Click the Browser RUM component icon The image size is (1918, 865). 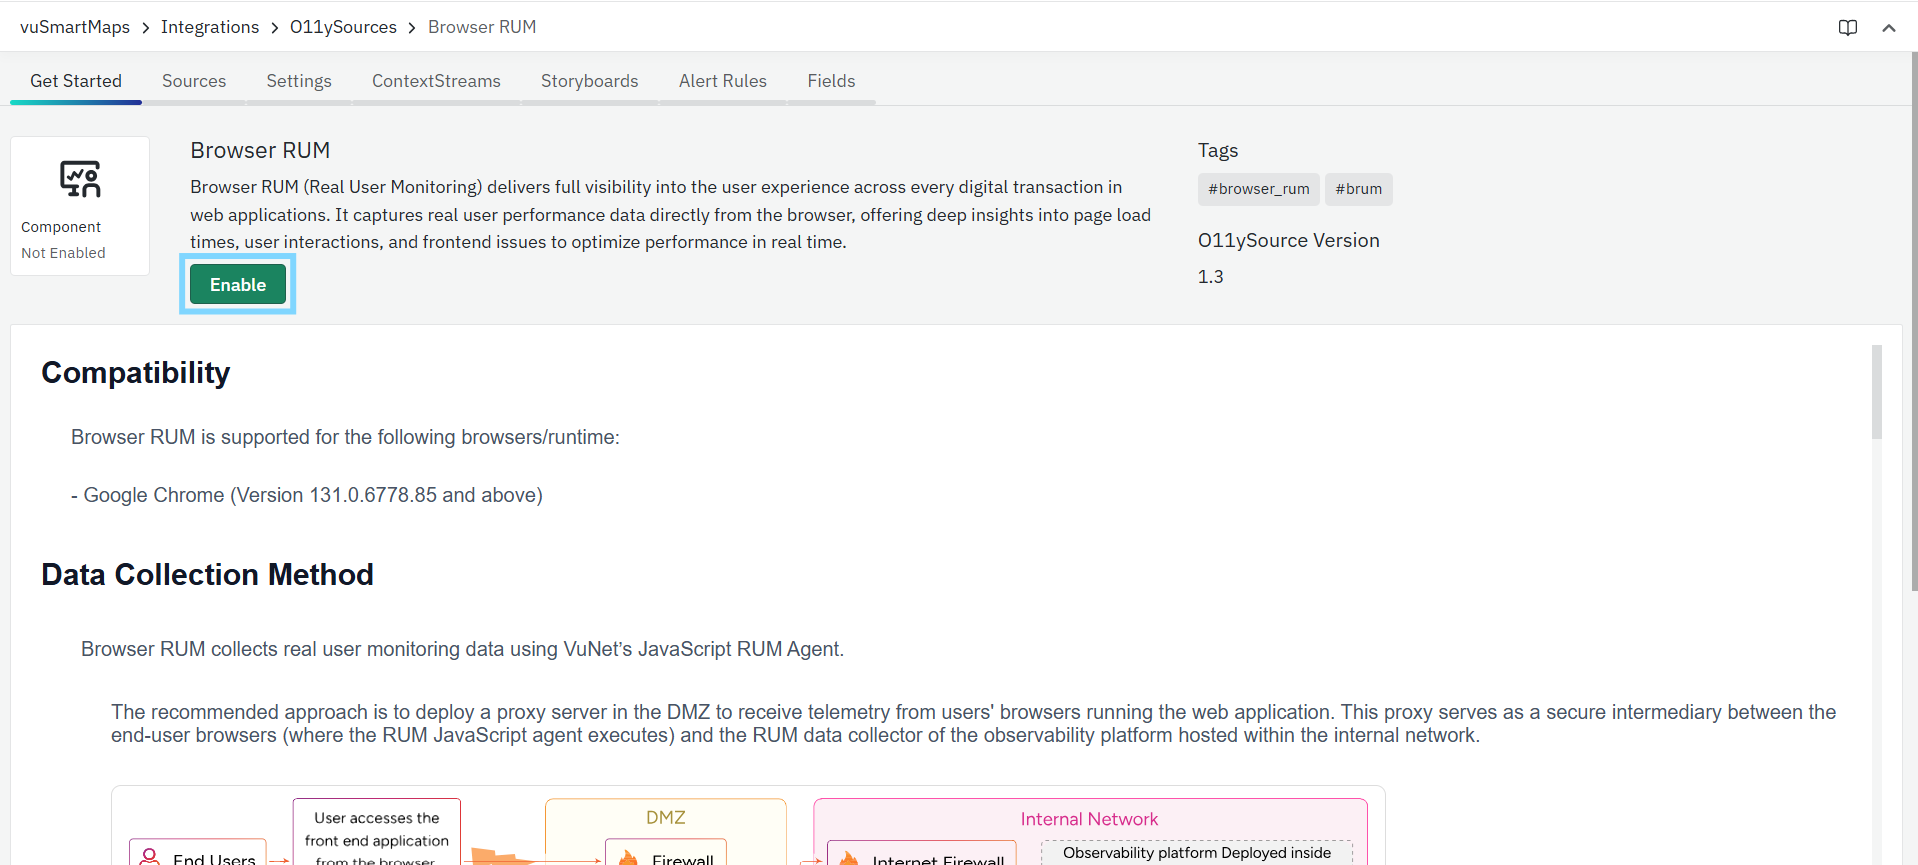point(80,179)
